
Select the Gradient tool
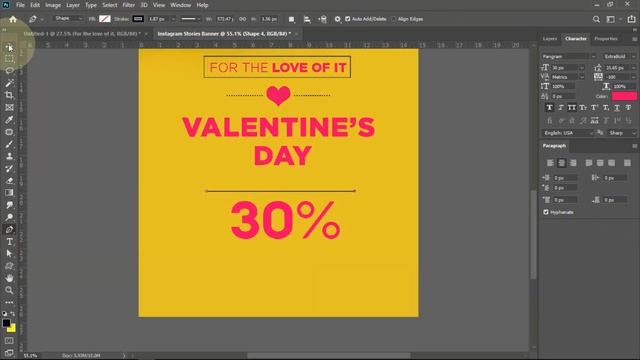click(9, 193)
